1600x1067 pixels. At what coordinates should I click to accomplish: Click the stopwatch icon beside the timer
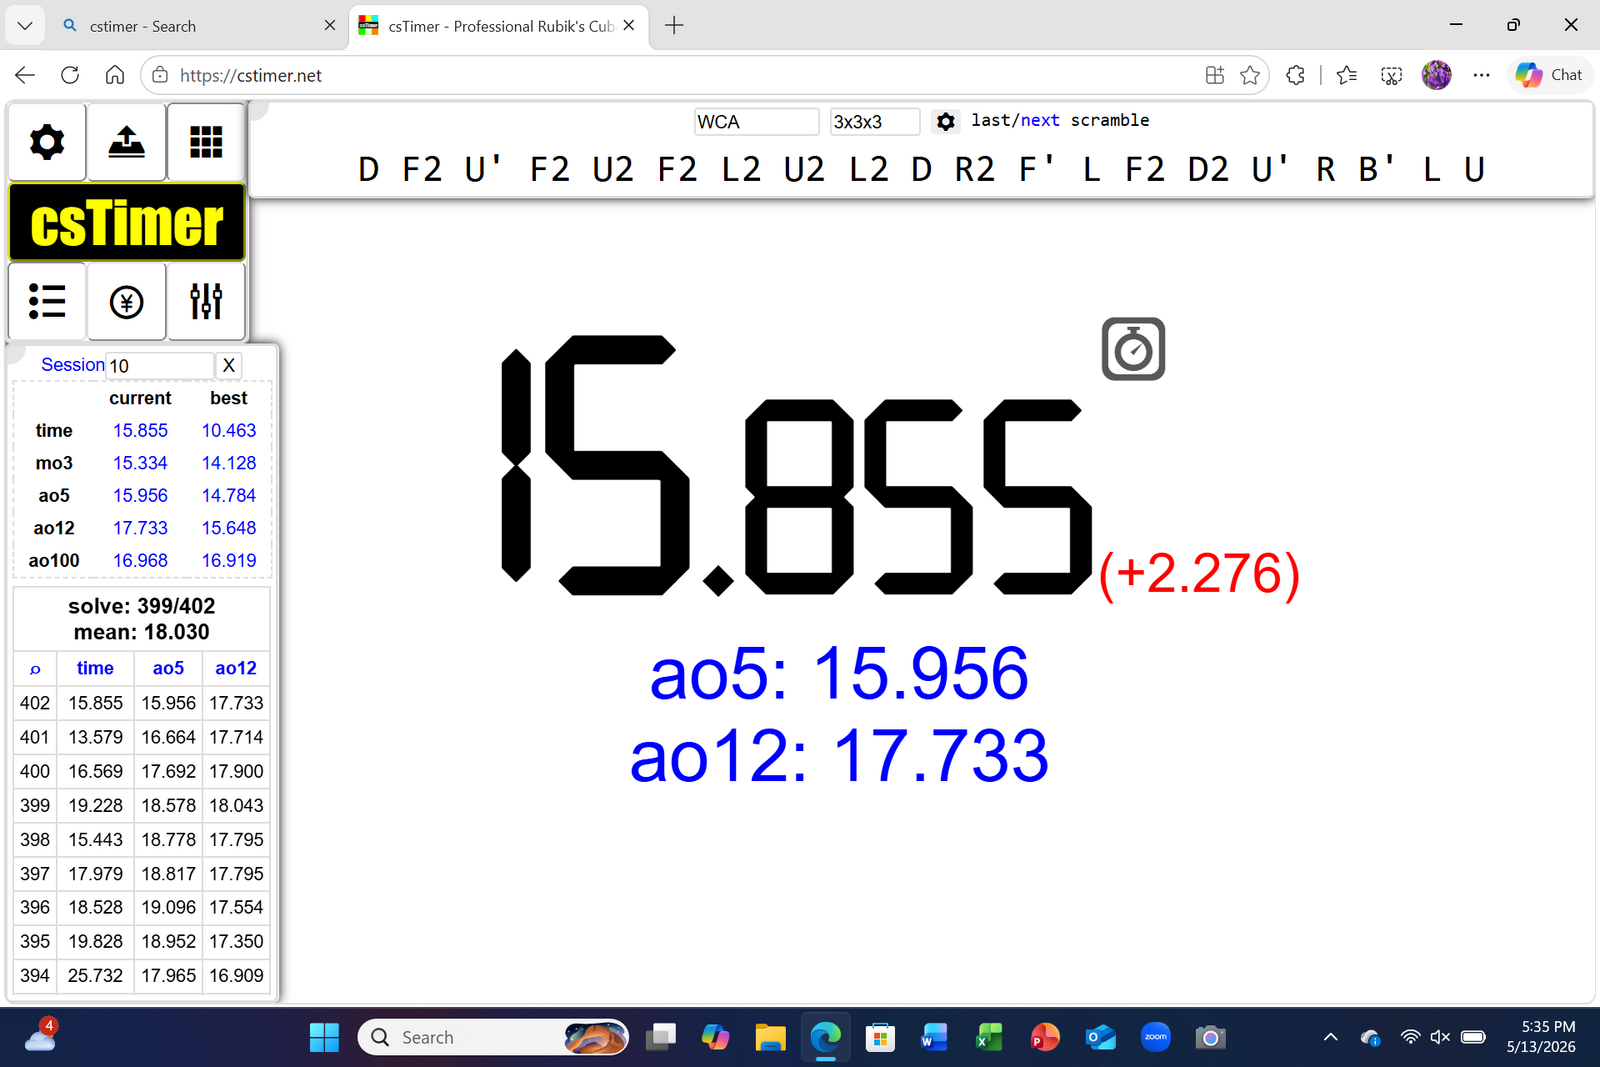(1133, 349)
